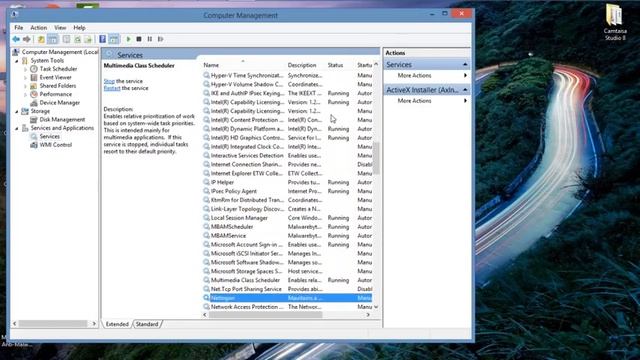Select Performance in the tree
Viewport: 640px width, 360px height.
tap(56, 94)
